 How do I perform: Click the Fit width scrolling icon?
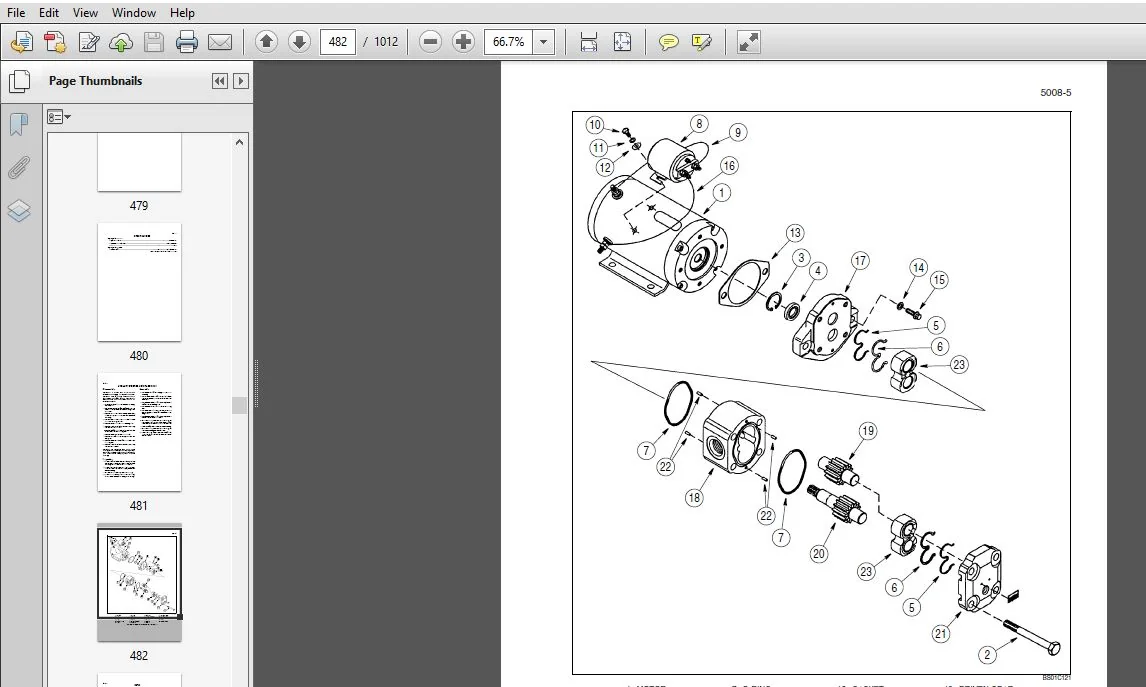[x=588, y=42]
